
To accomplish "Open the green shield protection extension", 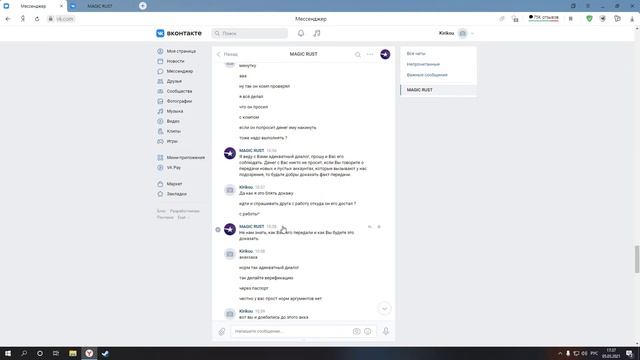I will (x=589, y=19).
